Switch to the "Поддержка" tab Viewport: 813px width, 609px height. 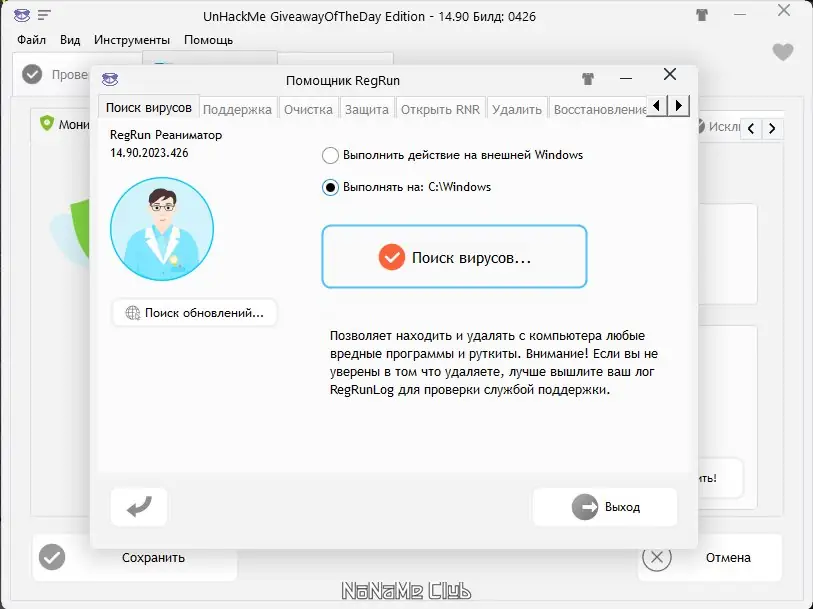(x=237, y=109)
